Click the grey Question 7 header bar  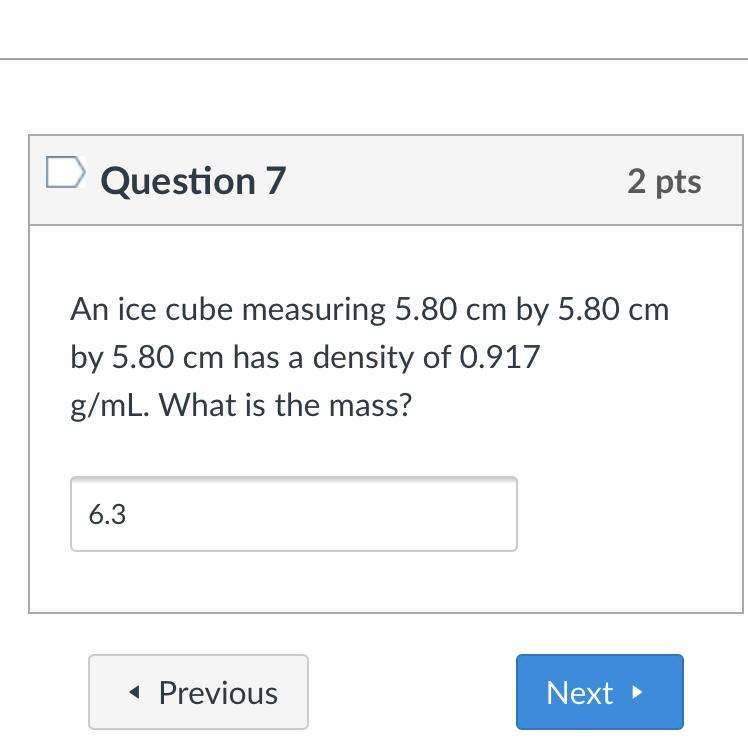tap(450, 181)
